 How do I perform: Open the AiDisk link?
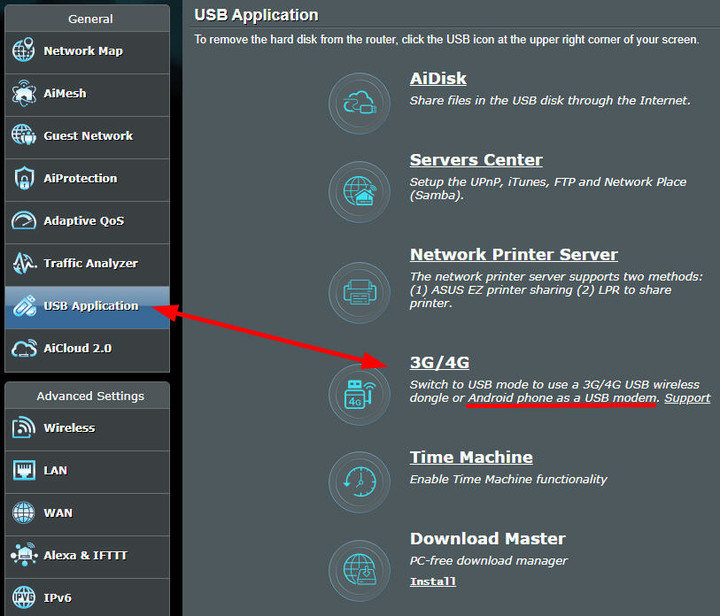438,78
